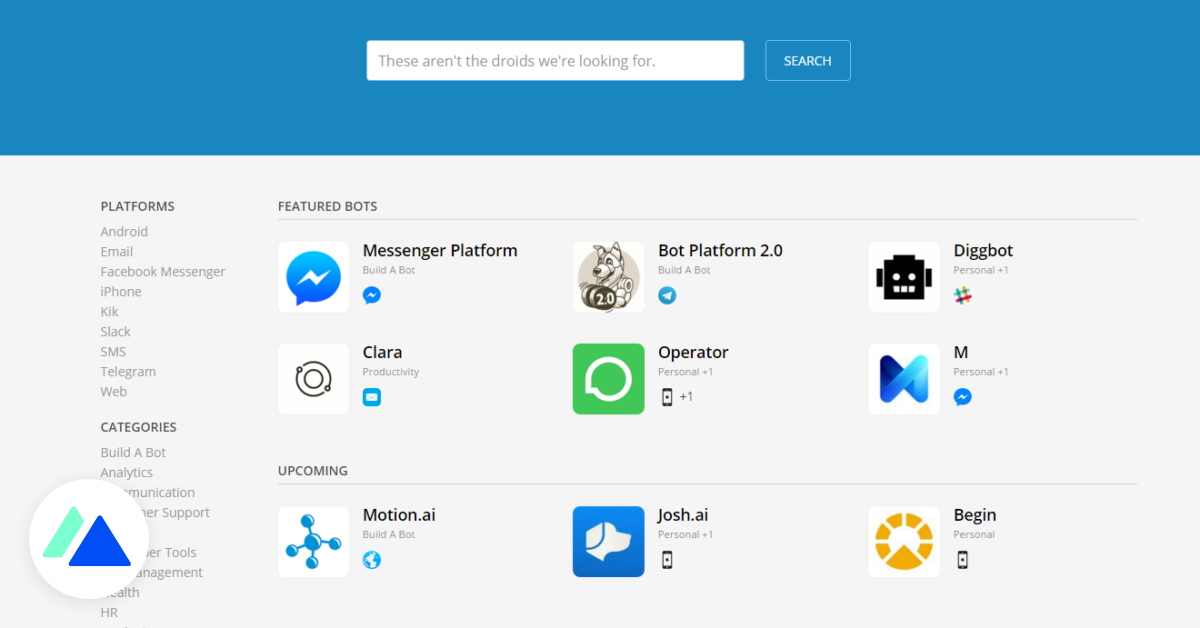Click the Messenger badge under M
The height and width of the screenshot is (628, 1200).
pyautogui.click(x=962, y=396)
